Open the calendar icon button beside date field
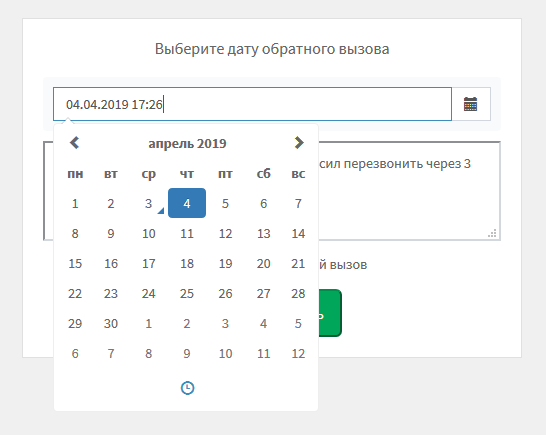546x435 pixels. tap(471, 104)
